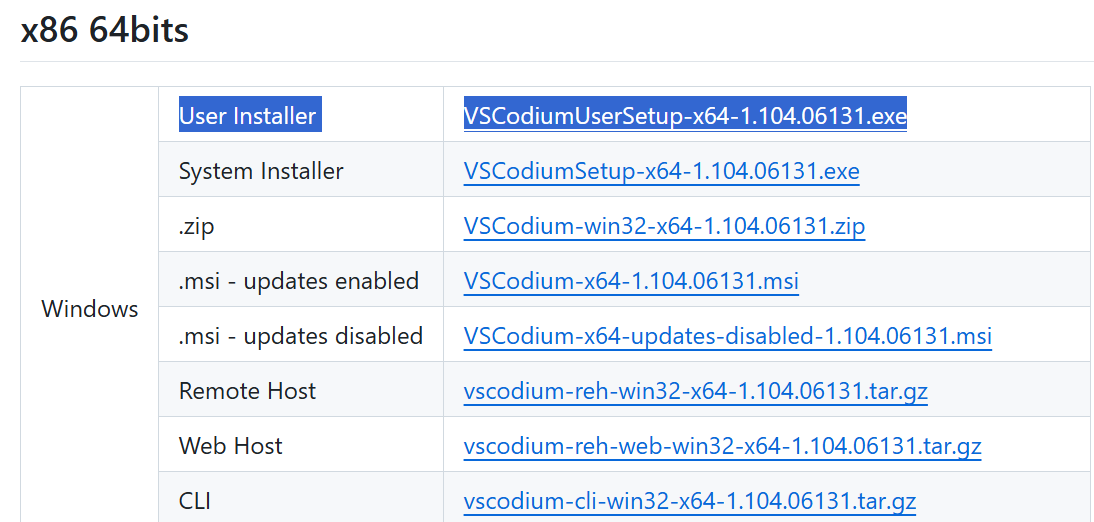This screenshot has width=1094, height=522.
Task: Click the .msi - updates disabled label
Action: click(301, 336)
